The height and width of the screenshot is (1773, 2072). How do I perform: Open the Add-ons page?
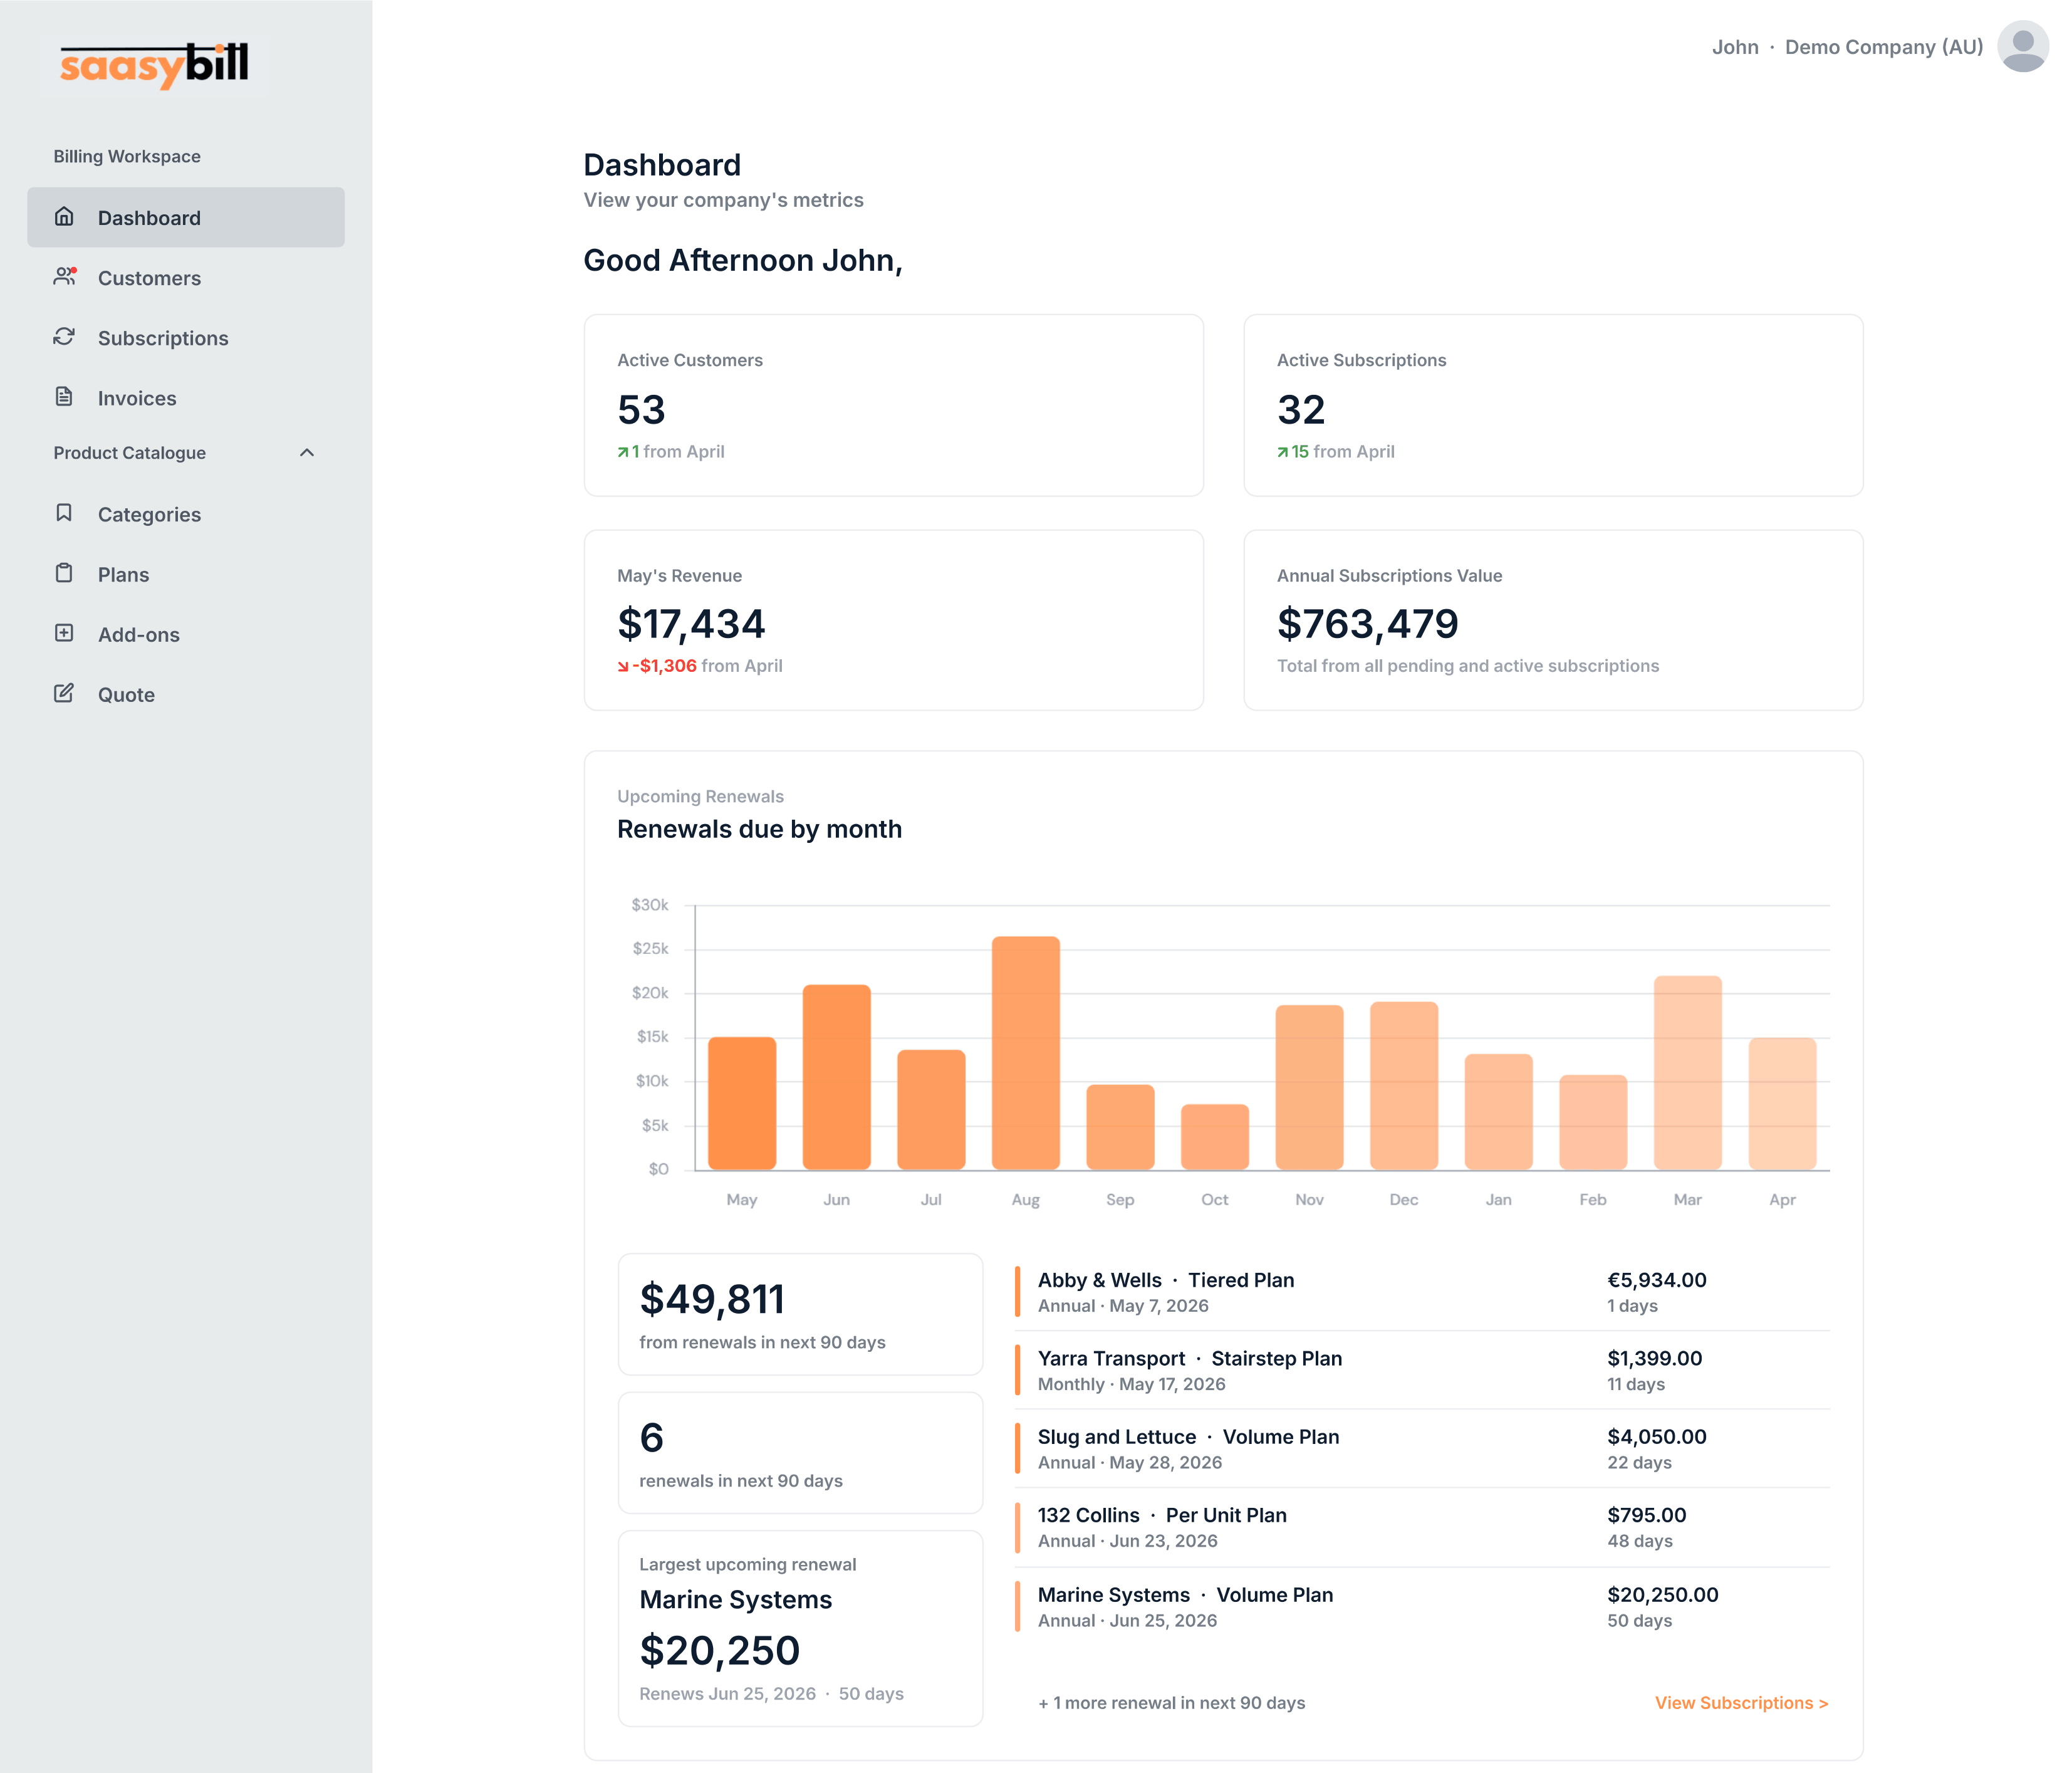coord(186,634)
